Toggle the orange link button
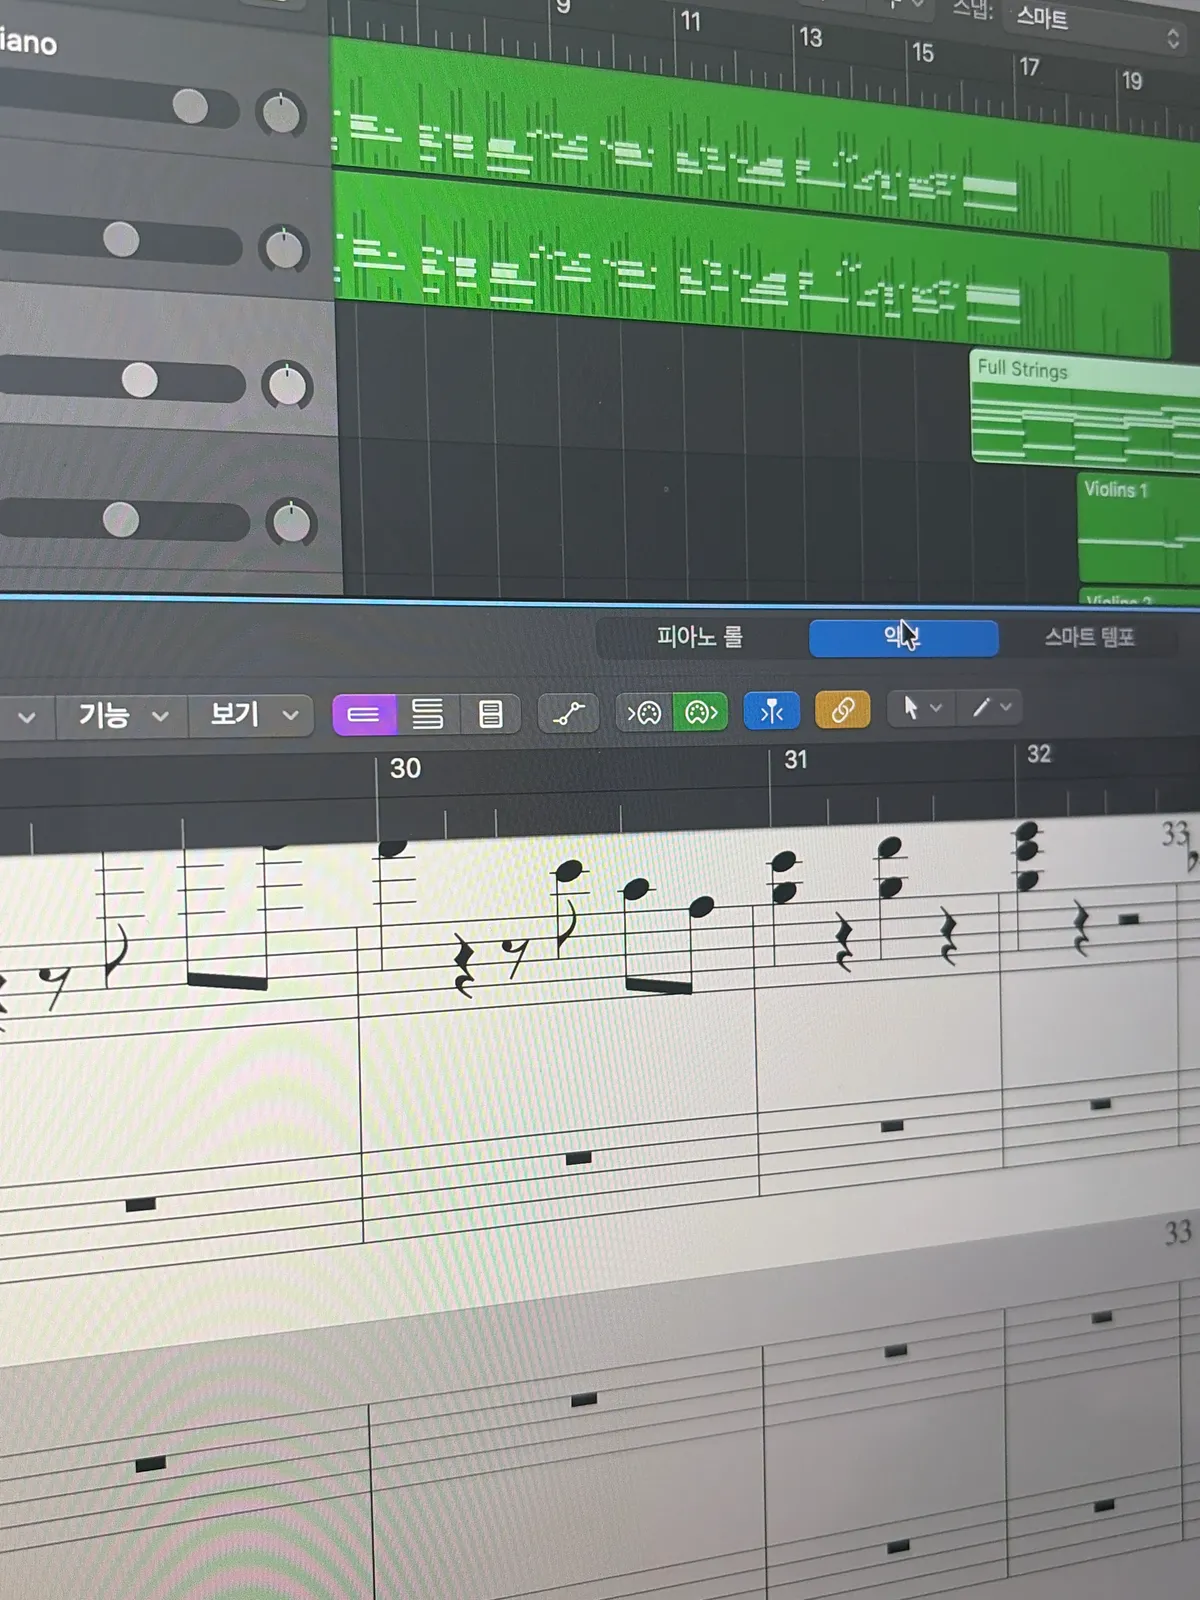This screenshot has height=1600, width=1200. (843, 710)
